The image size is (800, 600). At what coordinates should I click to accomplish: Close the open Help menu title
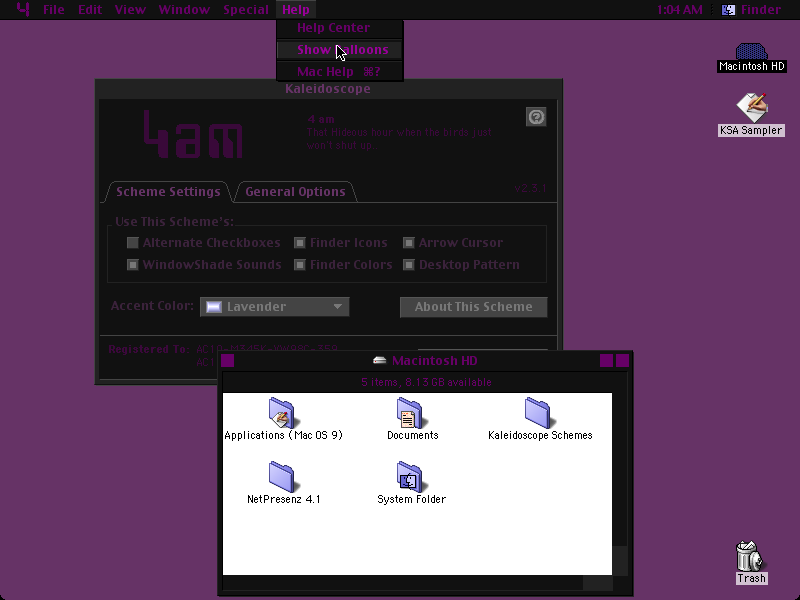(x=296, y=10)
